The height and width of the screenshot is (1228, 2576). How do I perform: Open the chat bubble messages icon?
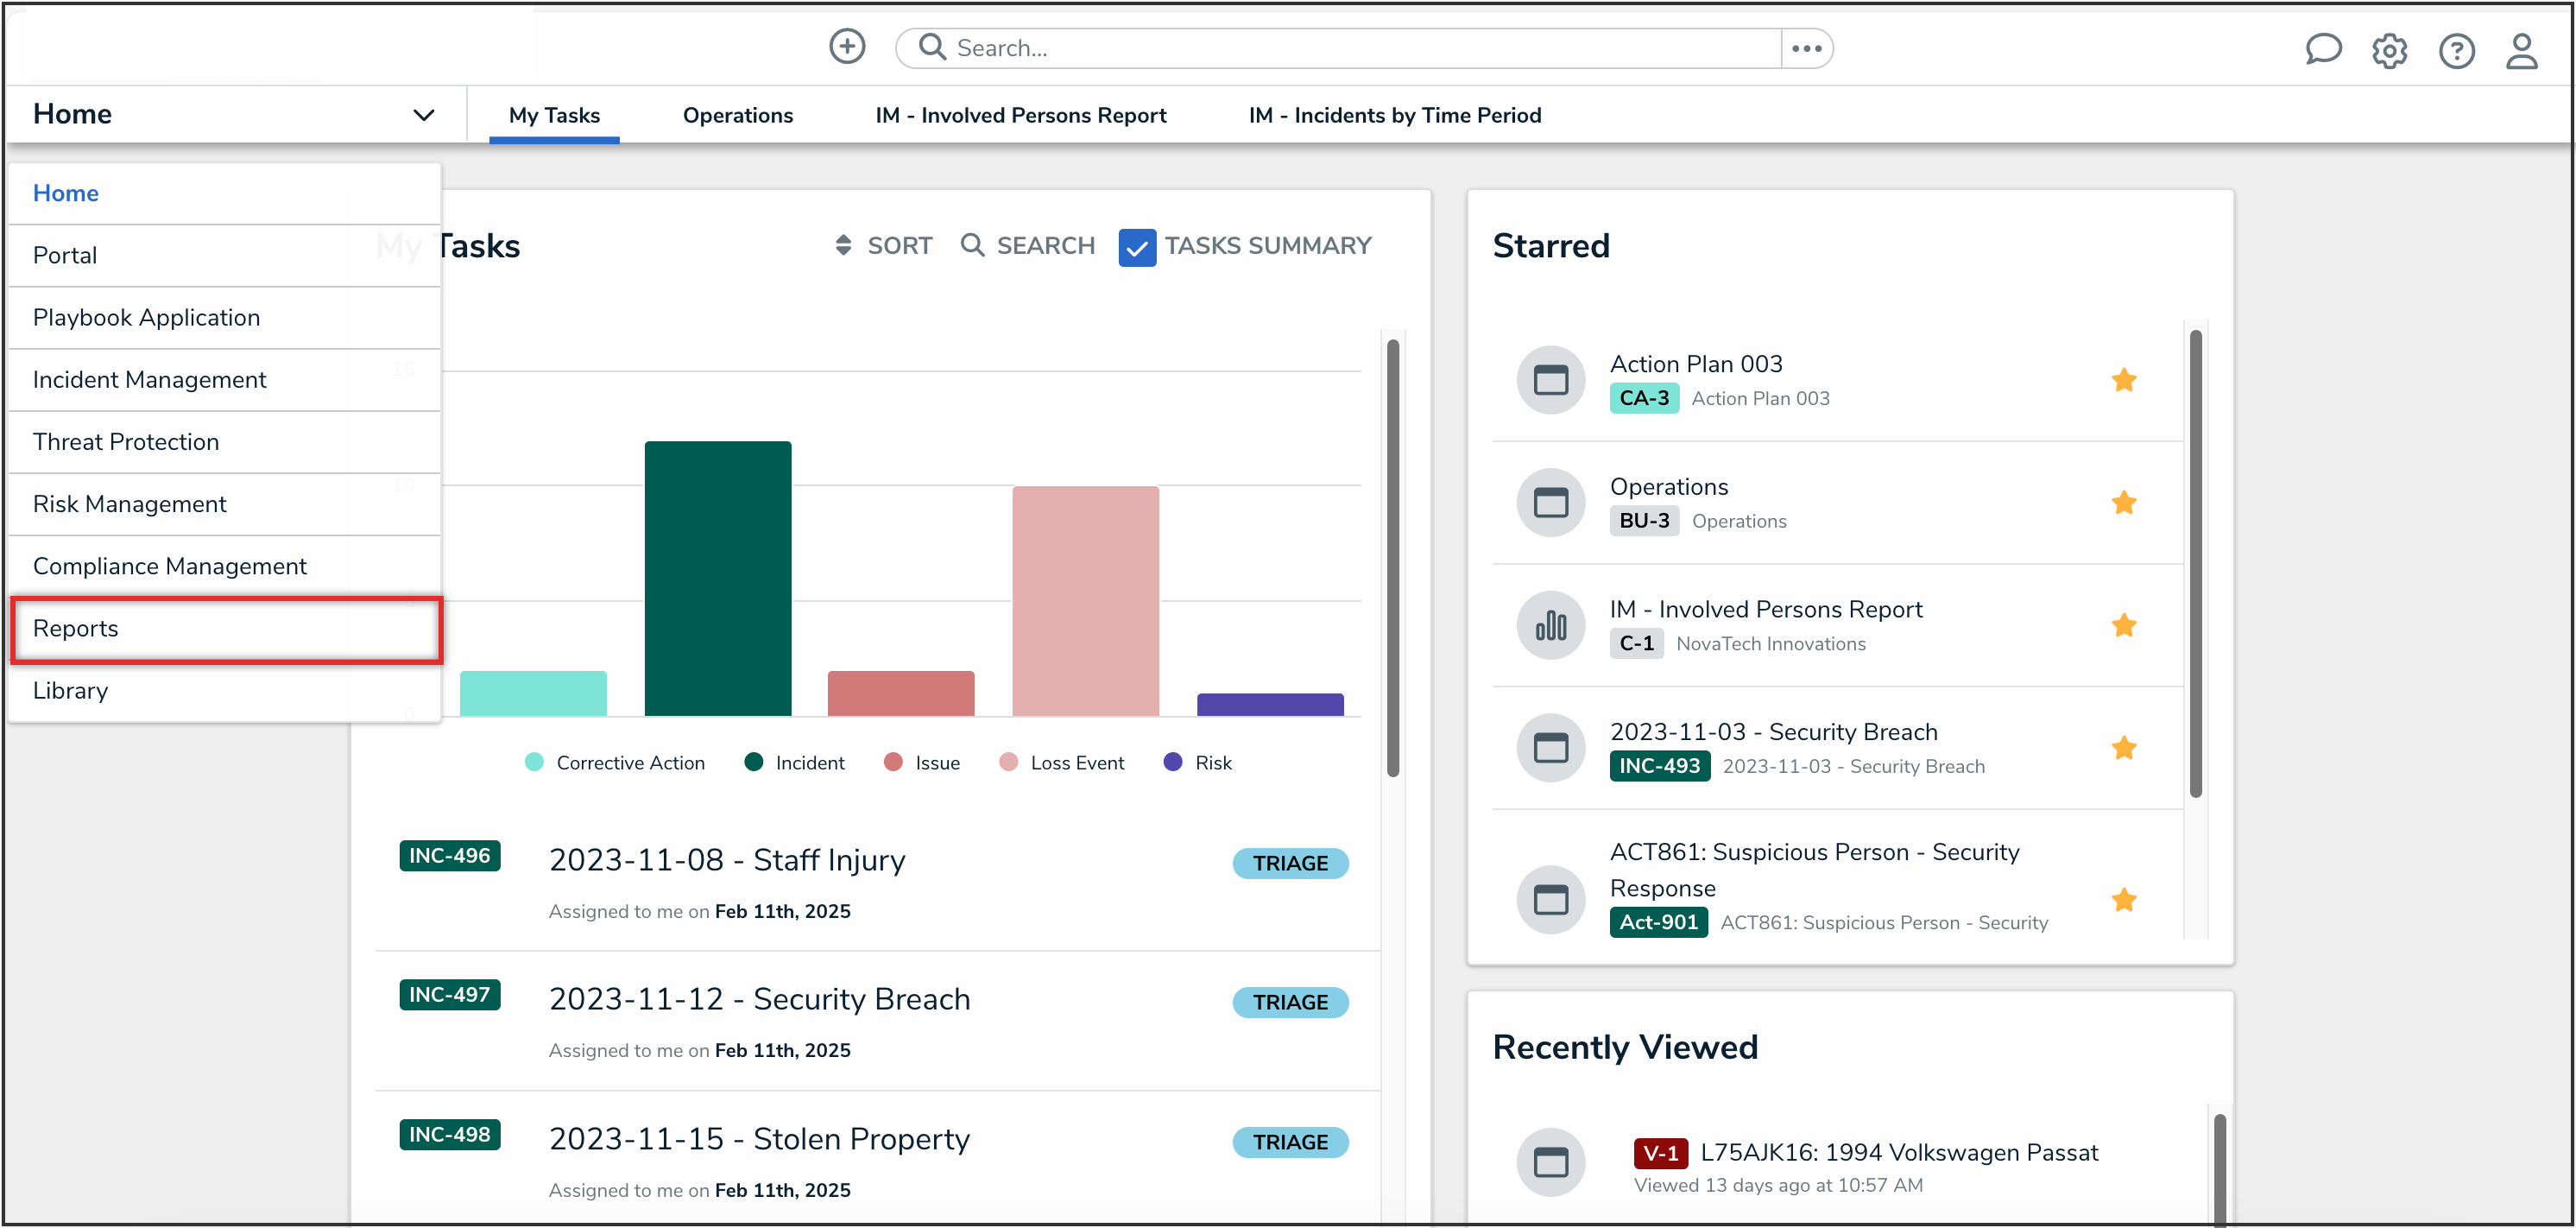pyautogui.click(x=2322, y=49)
